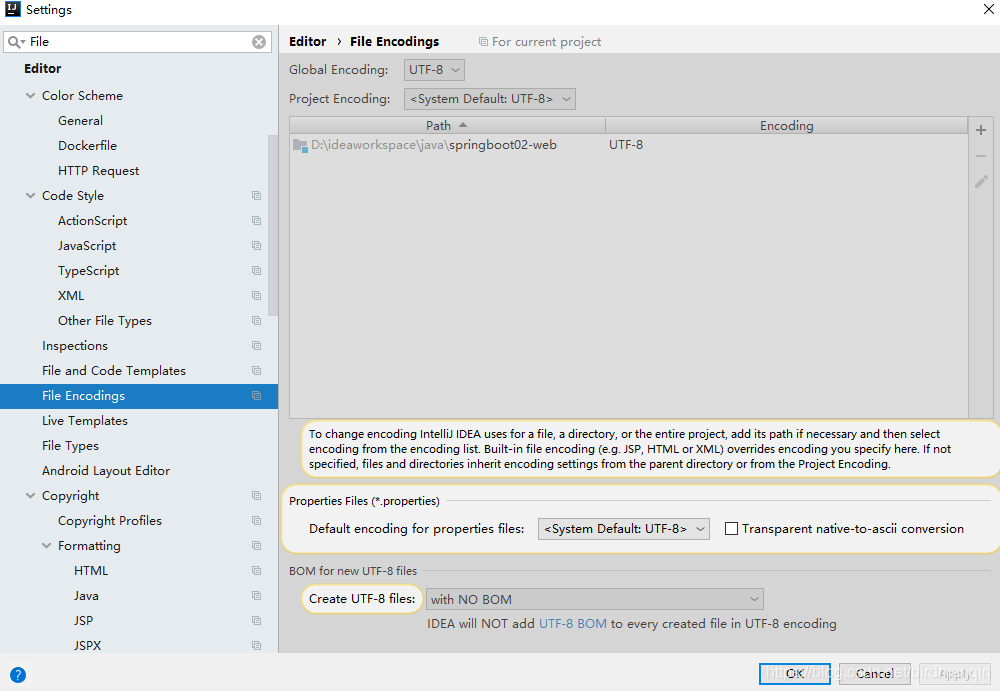The width and height of the screenshot is (1000, 691).
Task: Click project-level icon beside TypeScript
Action: click(256, 271)
